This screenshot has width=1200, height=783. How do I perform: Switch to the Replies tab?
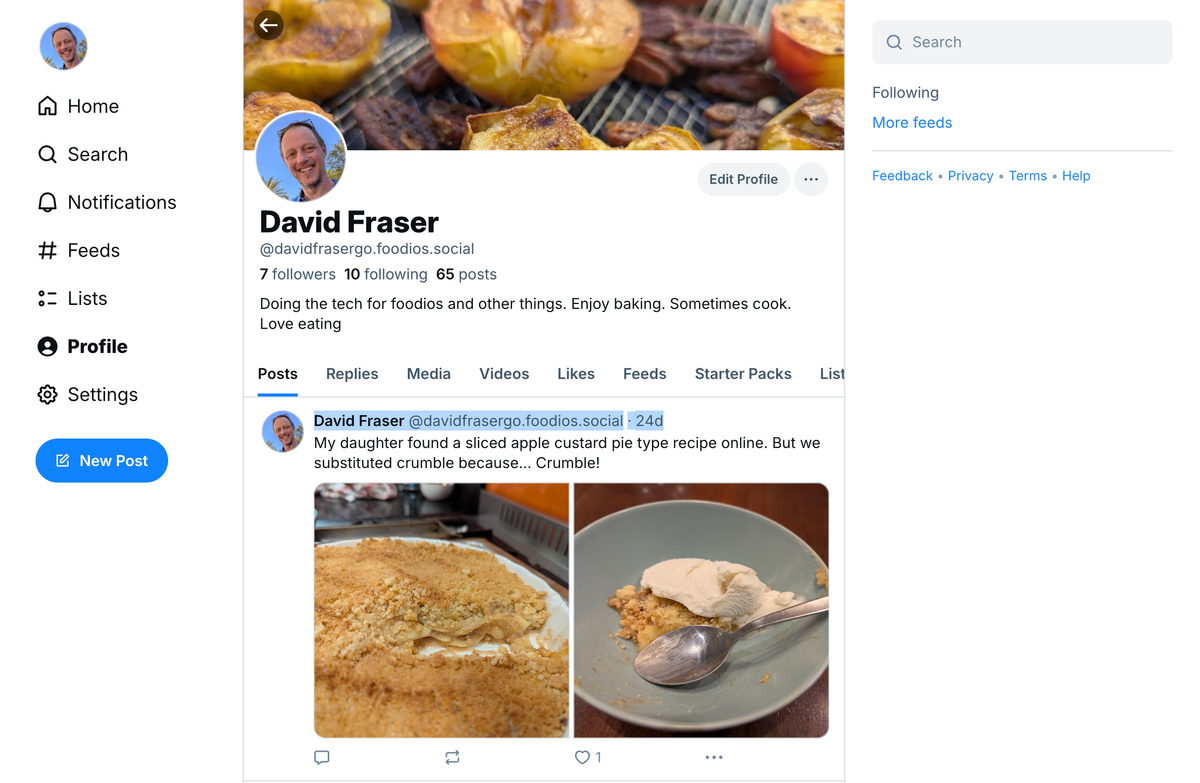(x=352, y=373)
